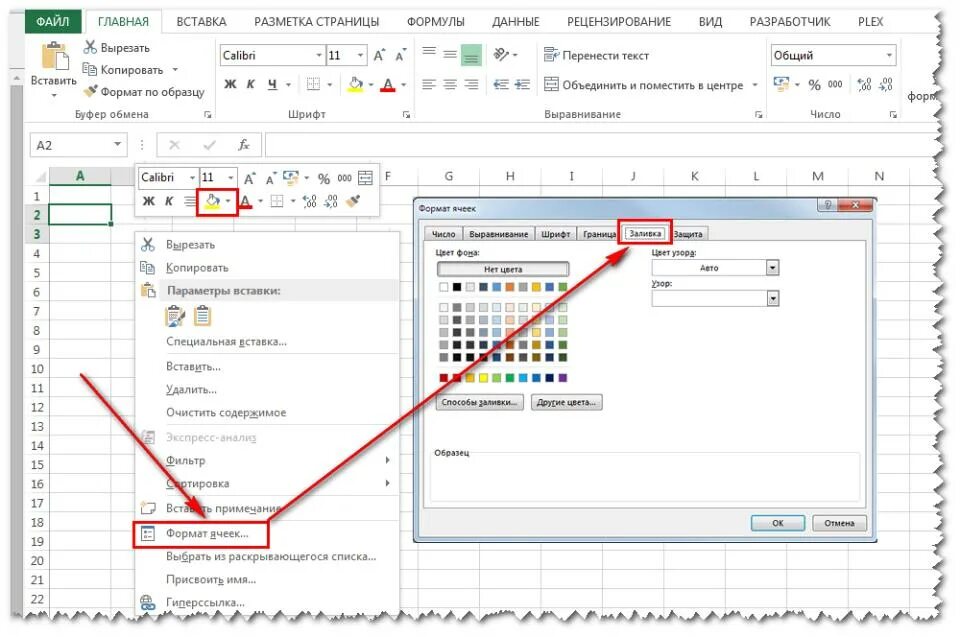Expand the Фильтр submenu arrow
960x637 pixels.
(388, 460)
